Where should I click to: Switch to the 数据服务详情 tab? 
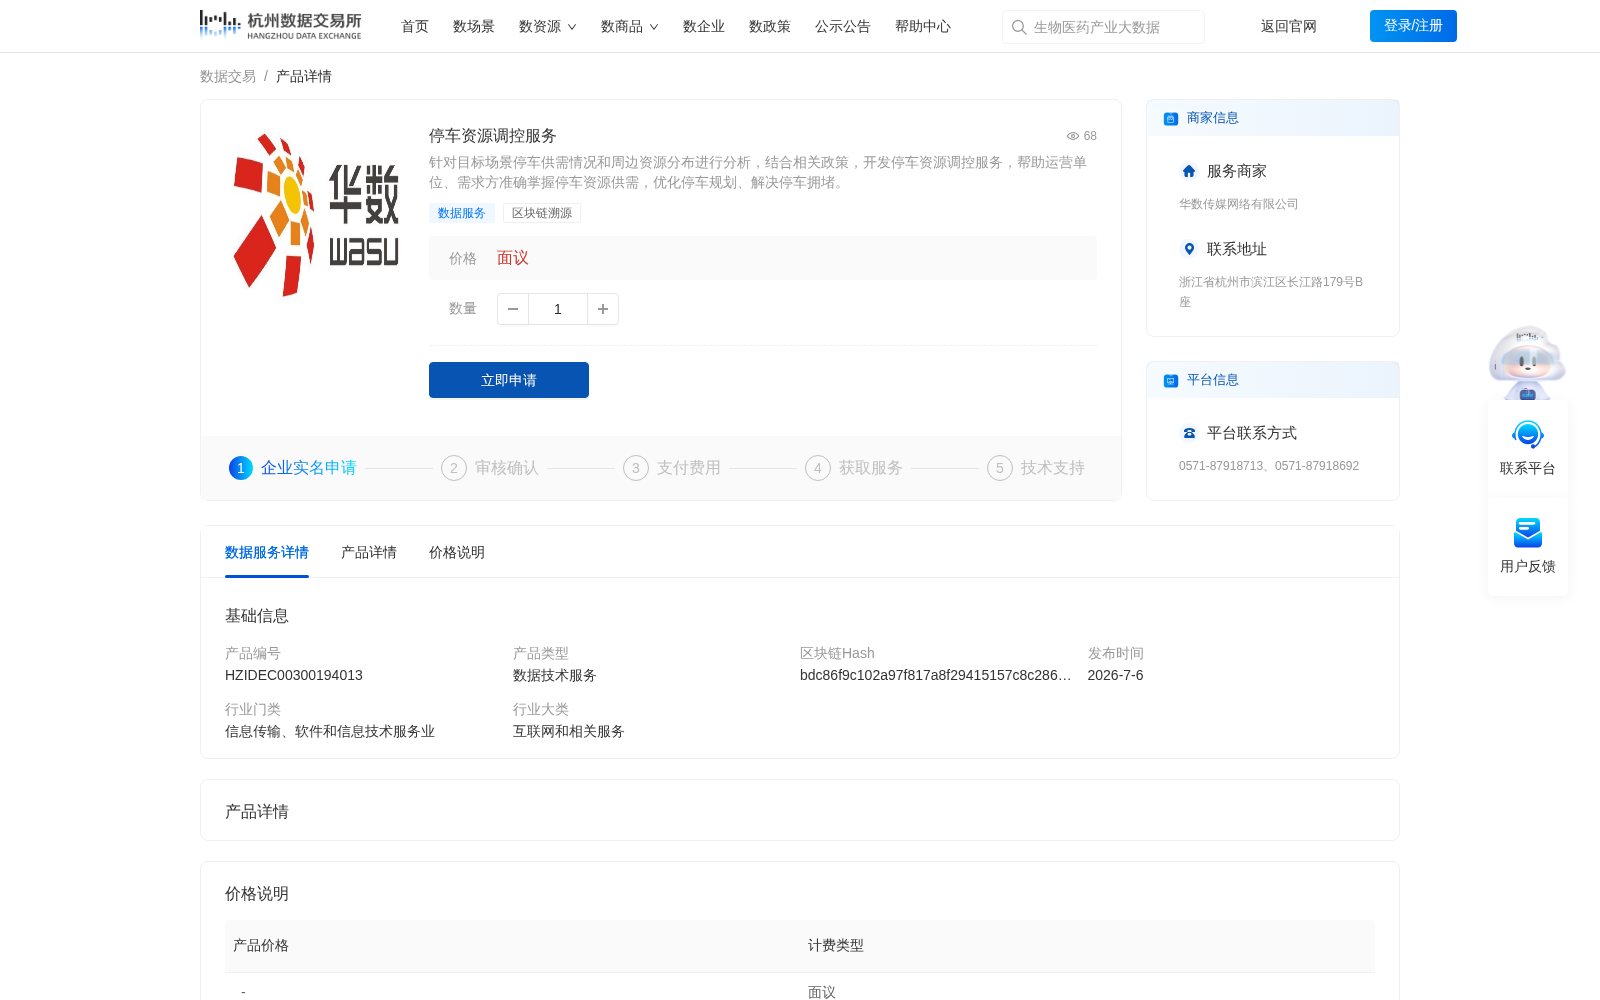(x=267, y=553)
